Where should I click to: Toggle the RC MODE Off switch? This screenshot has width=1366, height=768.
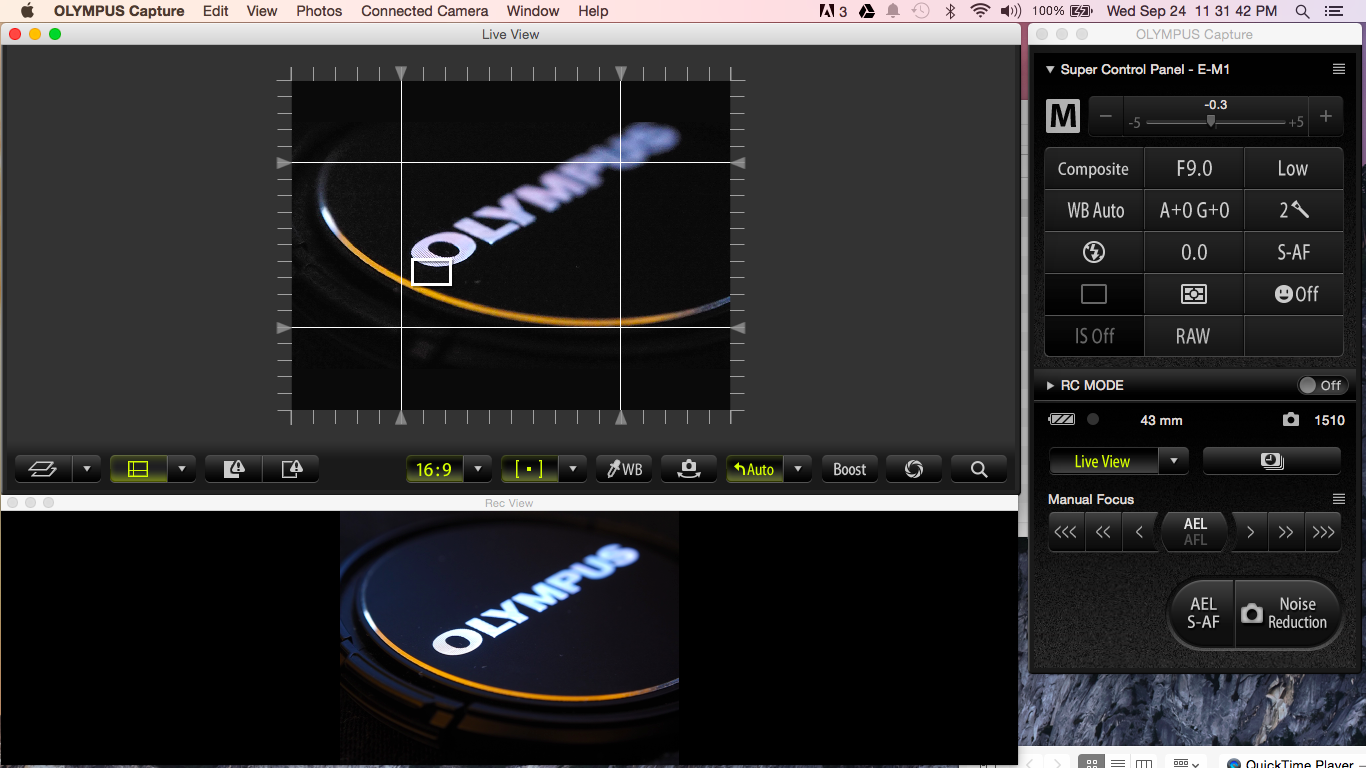pyautogui.click(x=1322, y=385)
